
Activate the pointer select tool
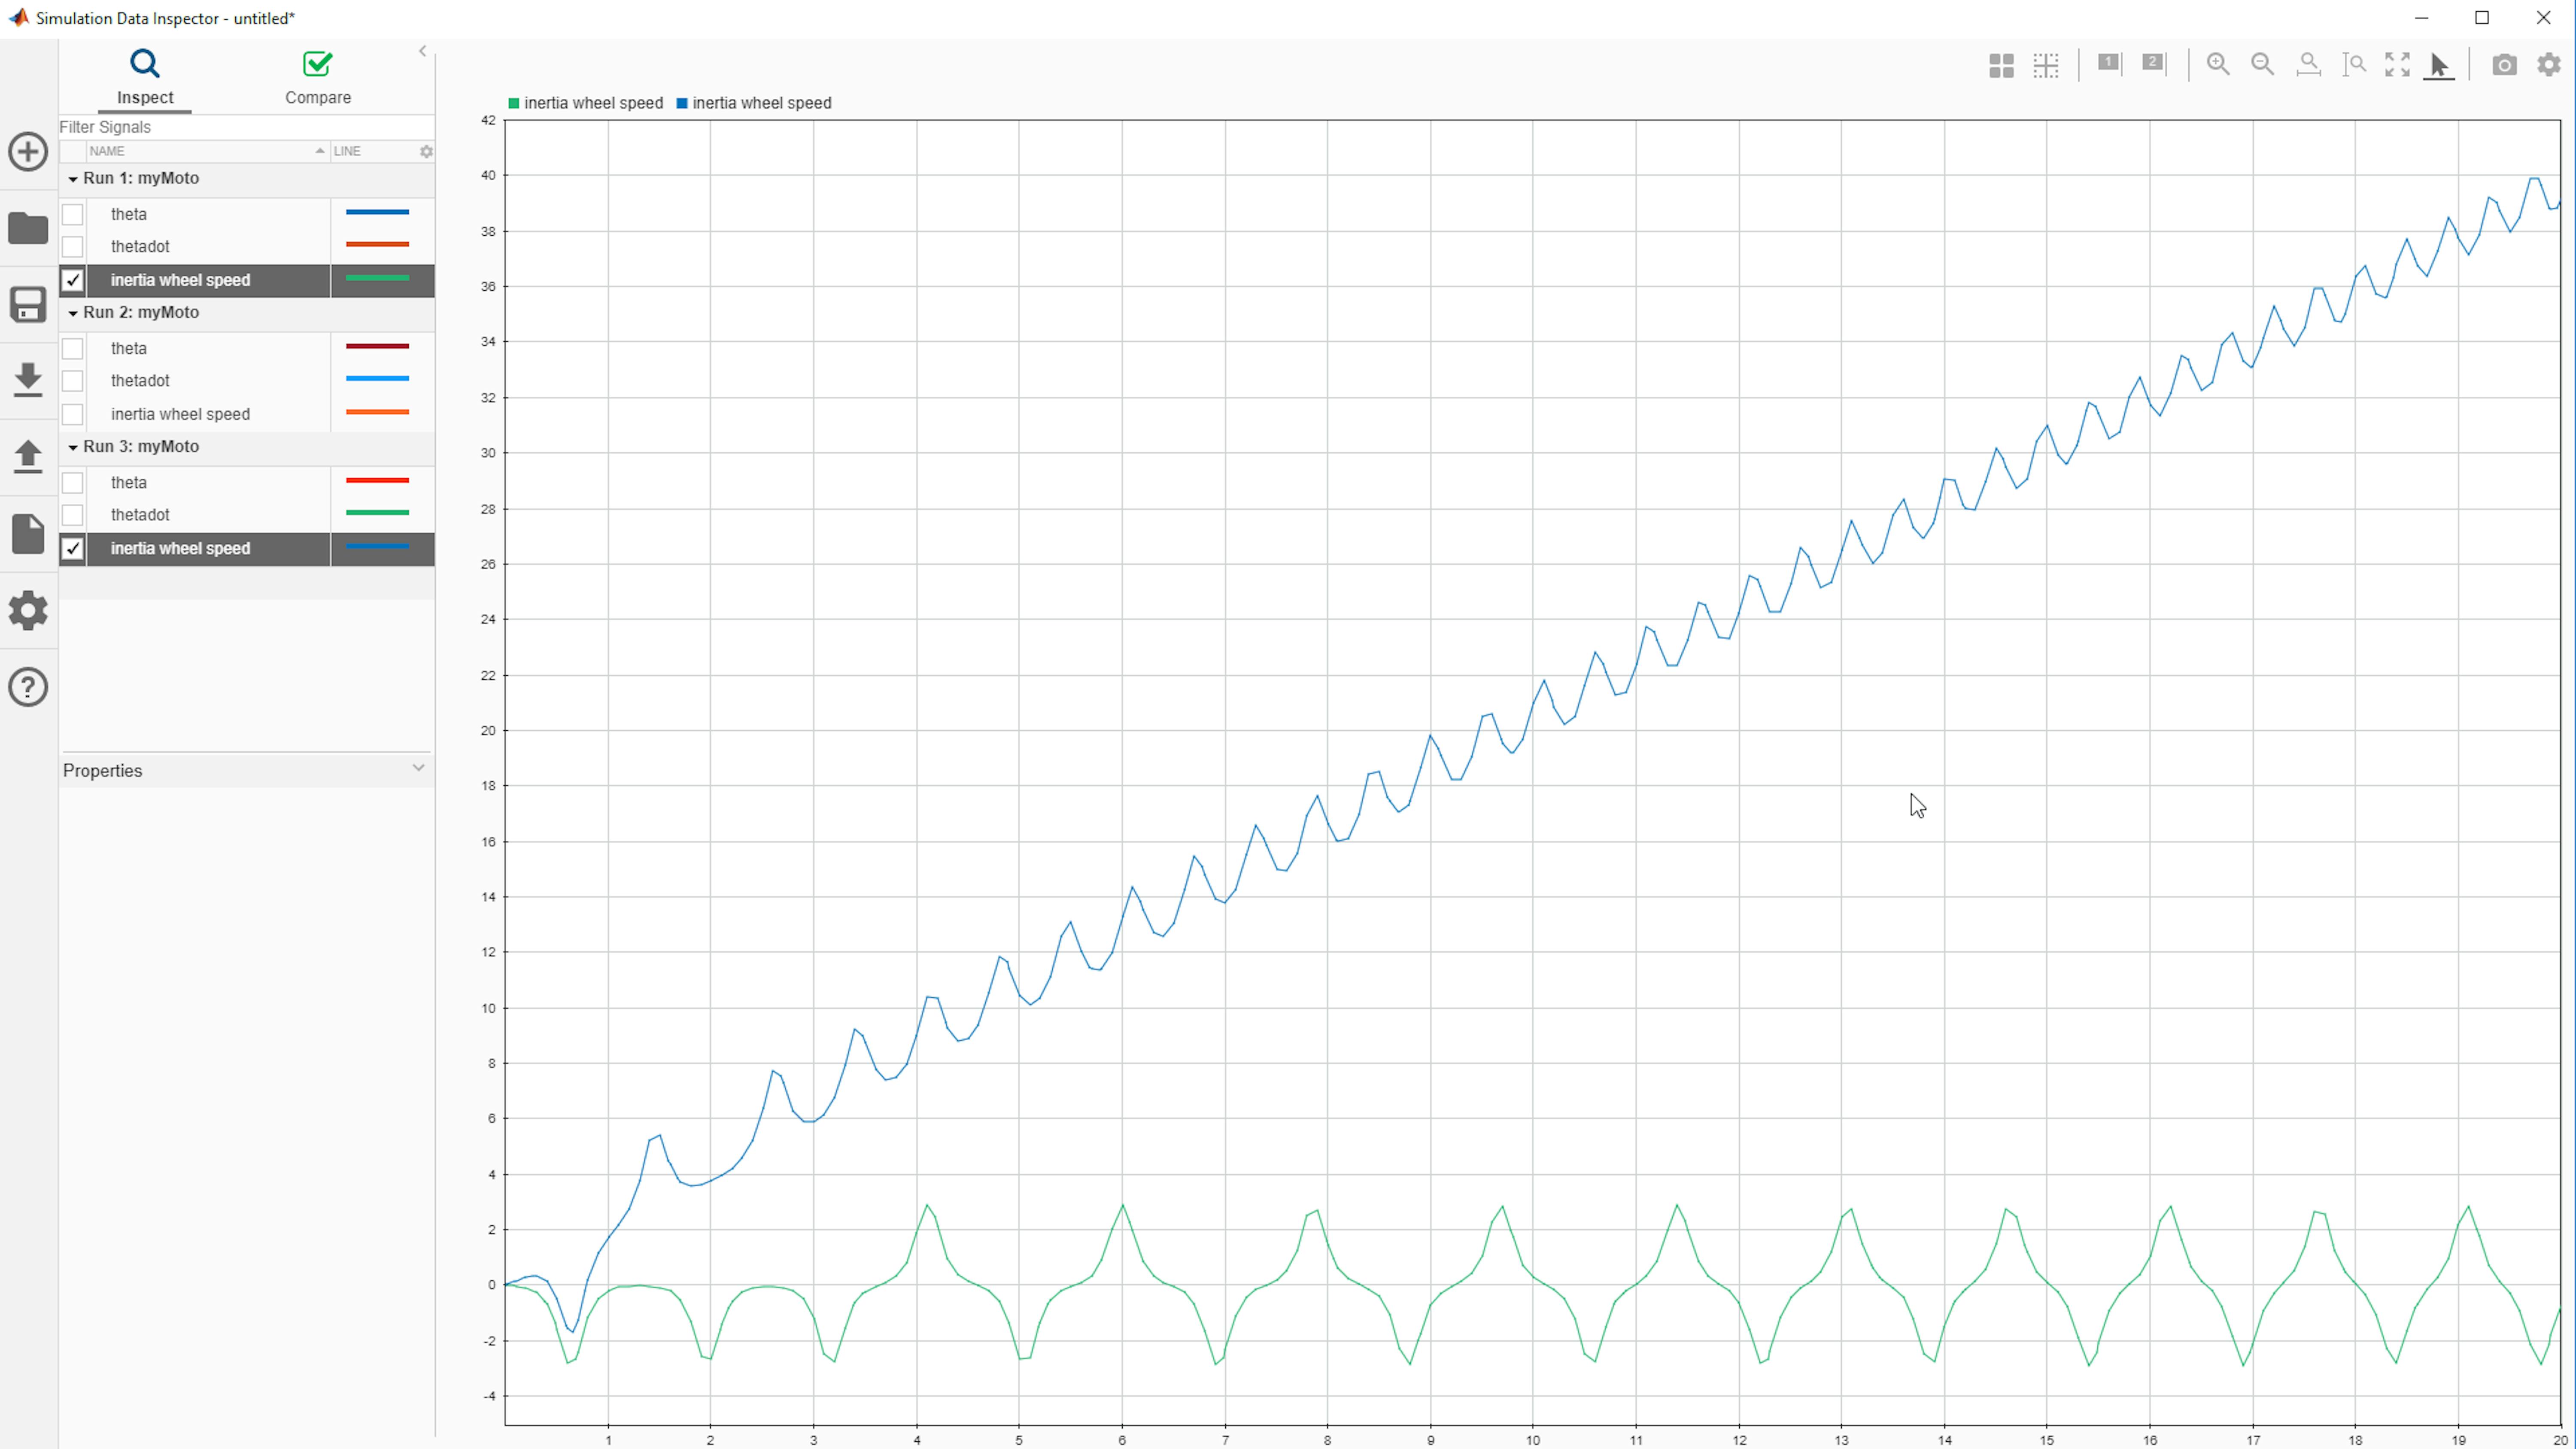click(x=2439, y=66)
